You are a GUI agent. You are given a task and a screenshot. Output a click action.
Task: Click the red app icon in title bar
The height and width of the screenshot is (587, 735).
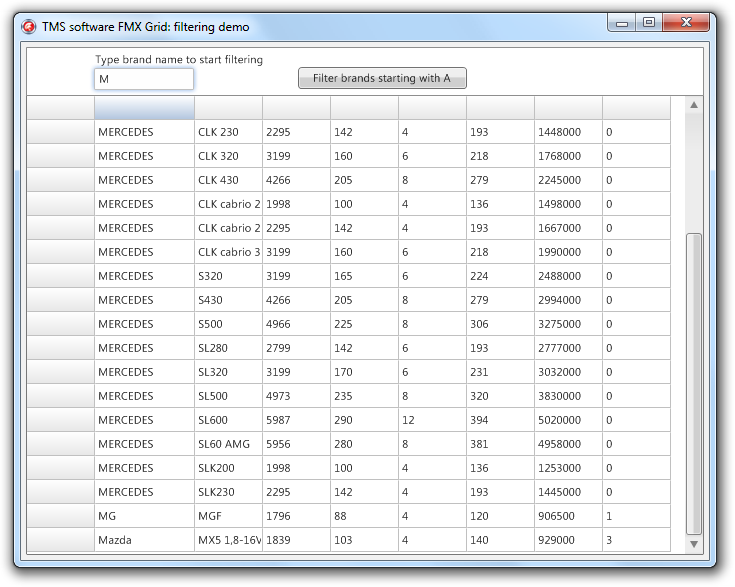(28, 26)
